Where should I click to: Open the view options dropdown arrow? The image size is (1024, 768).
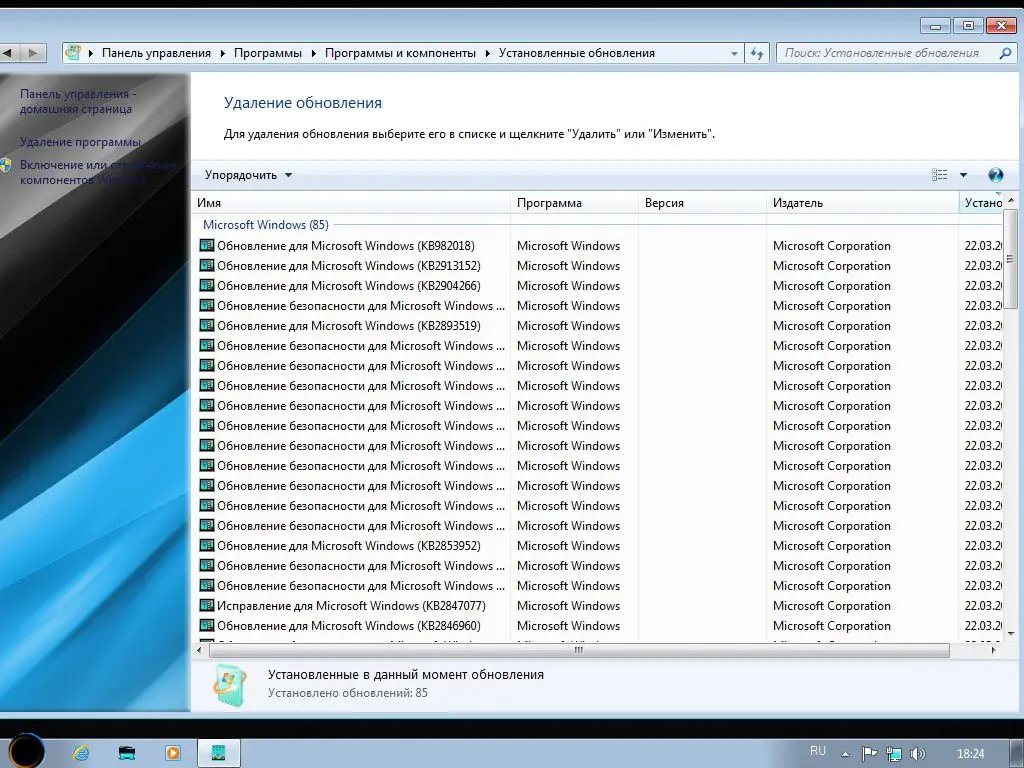coord(963,175)
